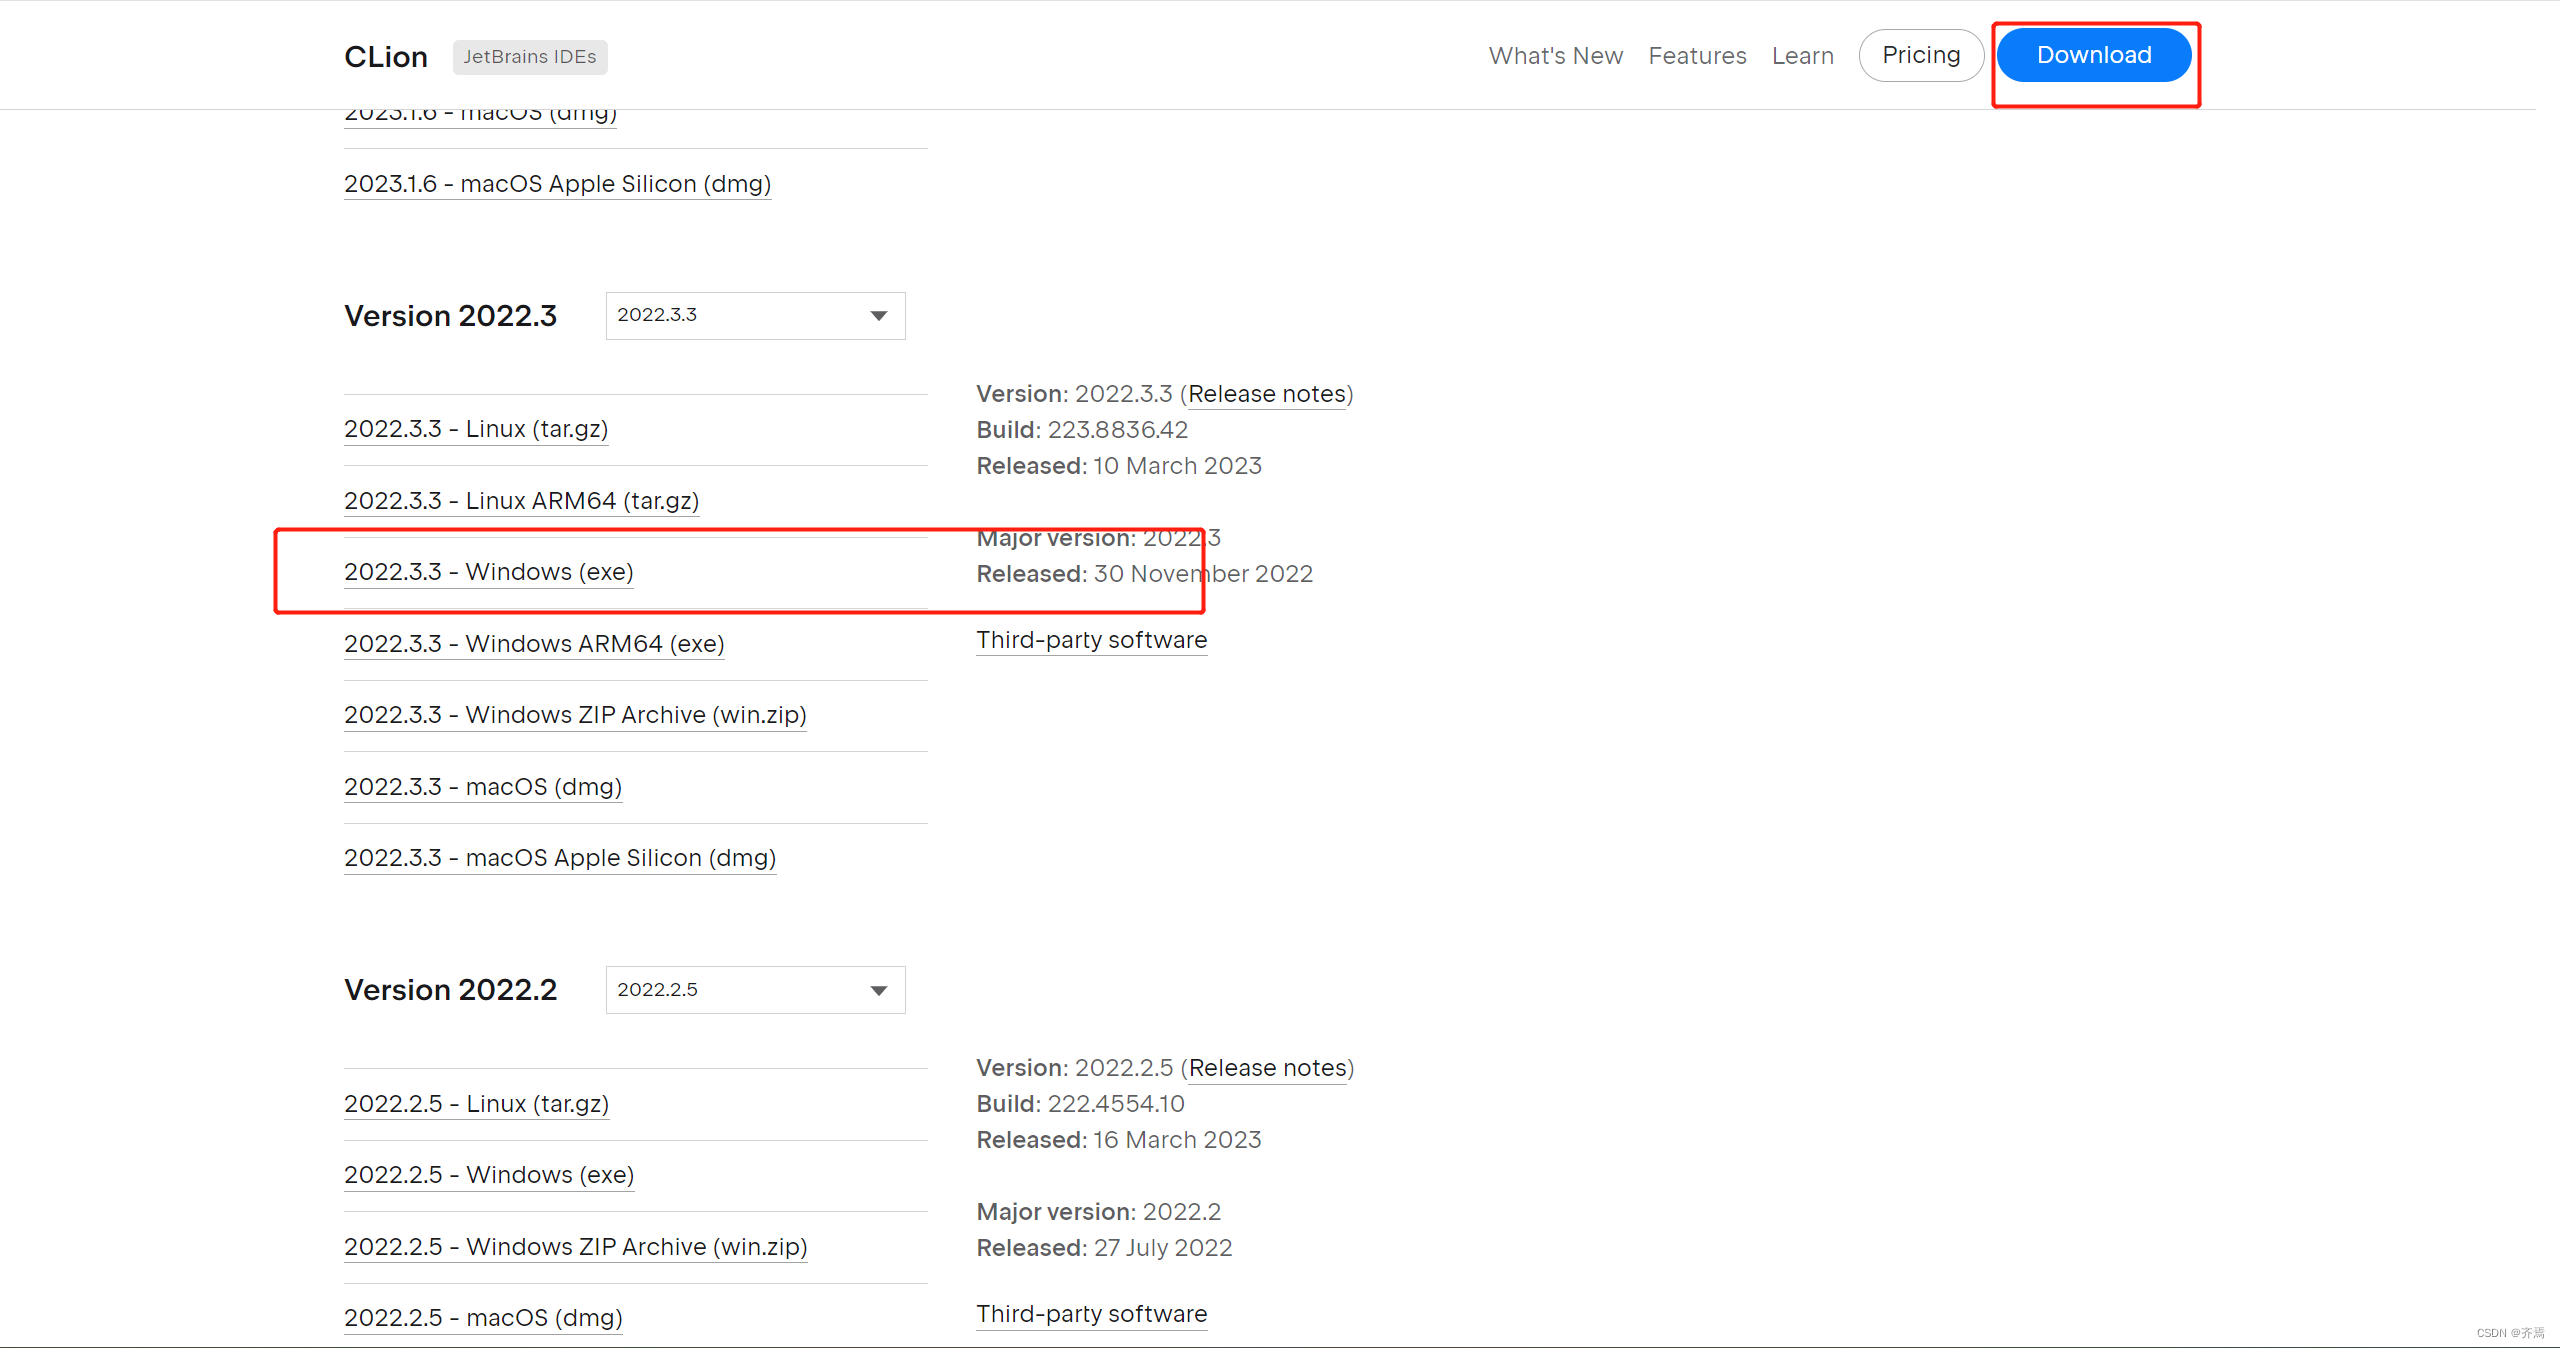Download 2022.2.5 Windows (exe)

(x=489, y=1175)
